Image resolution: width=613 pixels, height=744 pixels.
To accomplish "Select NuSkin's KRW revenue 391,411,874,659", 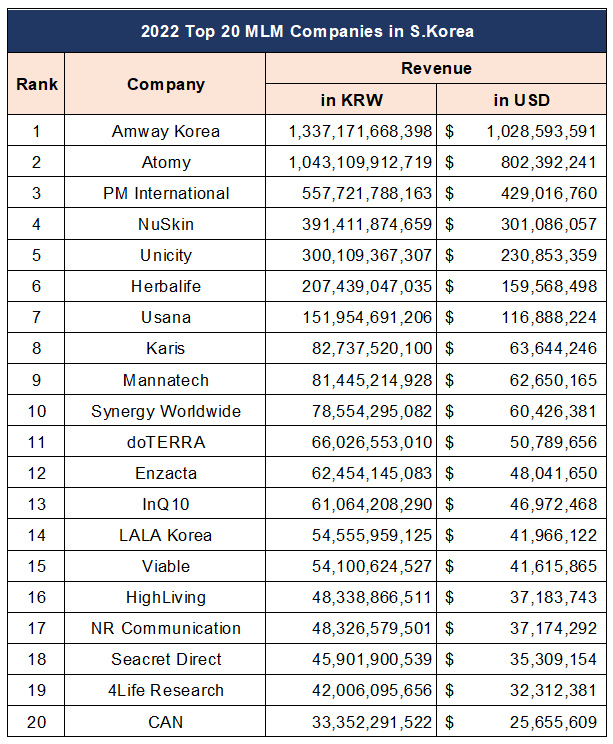I will point(360,224).
